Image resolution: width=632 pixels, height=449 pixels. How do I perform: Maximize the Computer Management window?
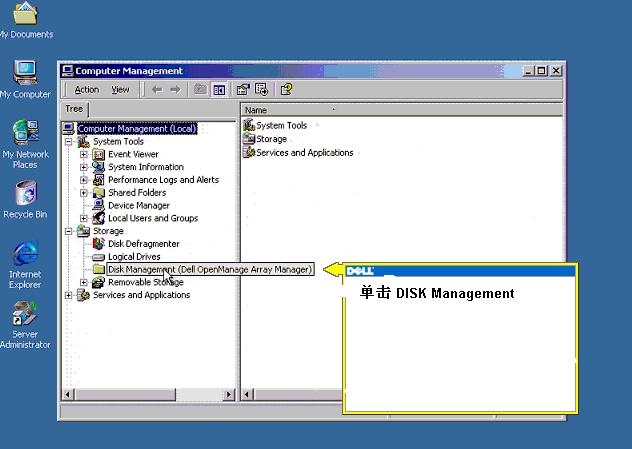pos(541,71)
